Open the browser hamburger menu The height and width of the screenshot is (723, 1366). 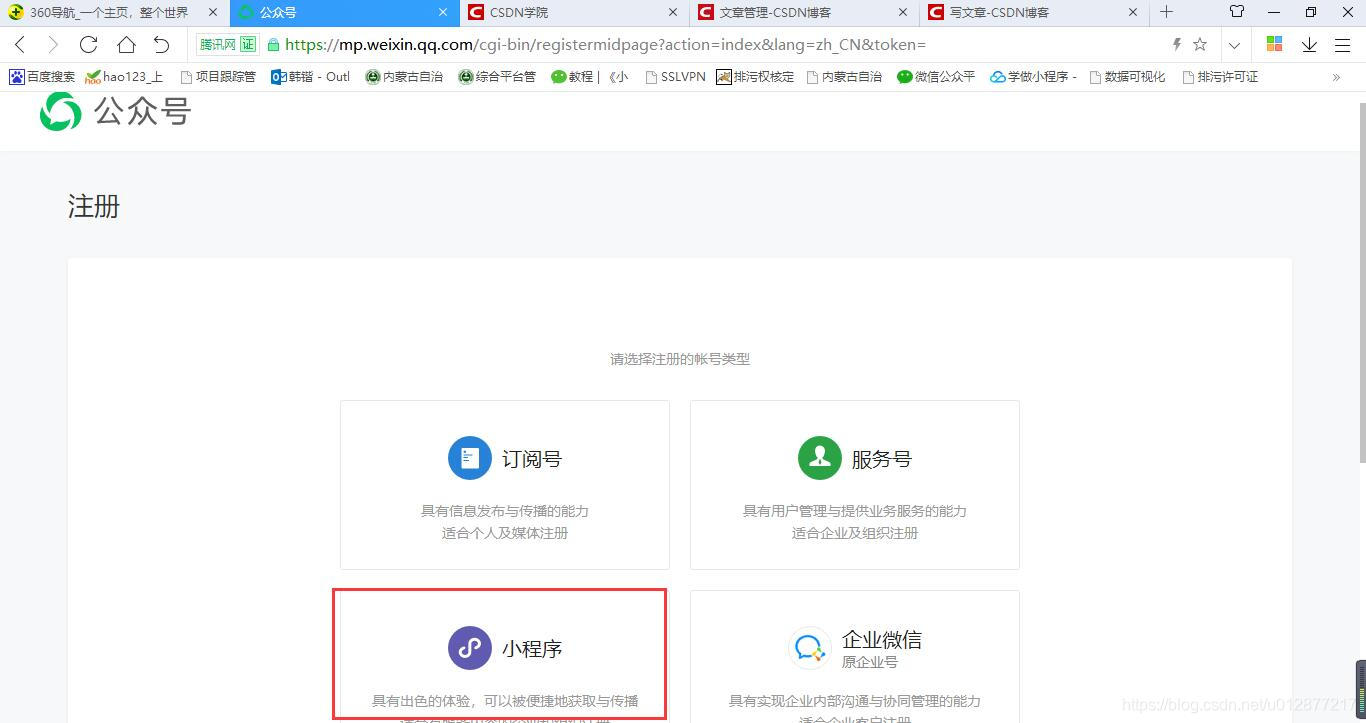pos(1343,45)
